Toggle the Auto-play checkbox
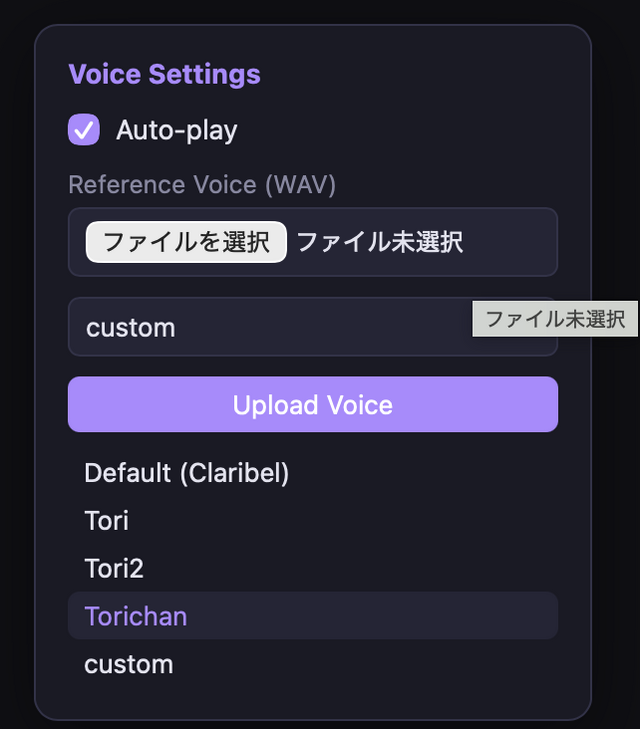The image size is (640, 729). [x=83, y=130]
